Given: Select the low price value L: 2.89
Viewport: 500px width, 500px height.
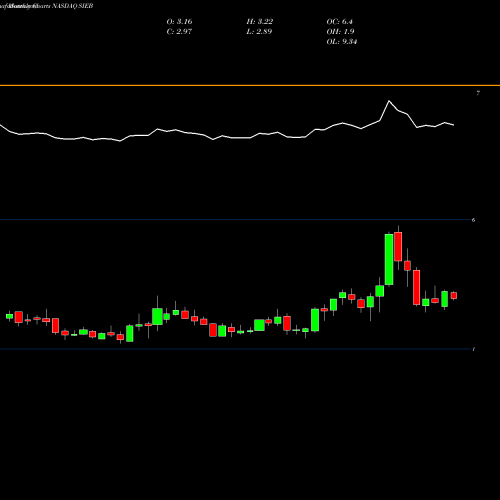Looking at the screenshot, I should tap(259, 32).
